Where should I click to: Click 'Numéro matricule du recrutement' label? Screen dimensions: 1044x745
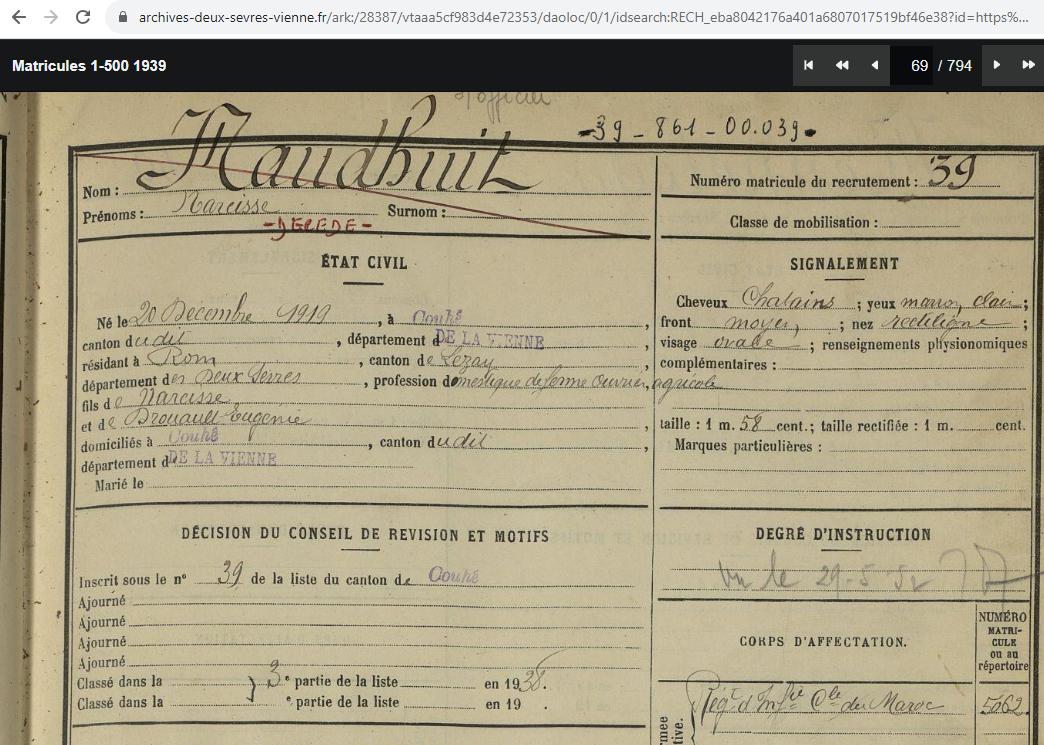[803, 181]
